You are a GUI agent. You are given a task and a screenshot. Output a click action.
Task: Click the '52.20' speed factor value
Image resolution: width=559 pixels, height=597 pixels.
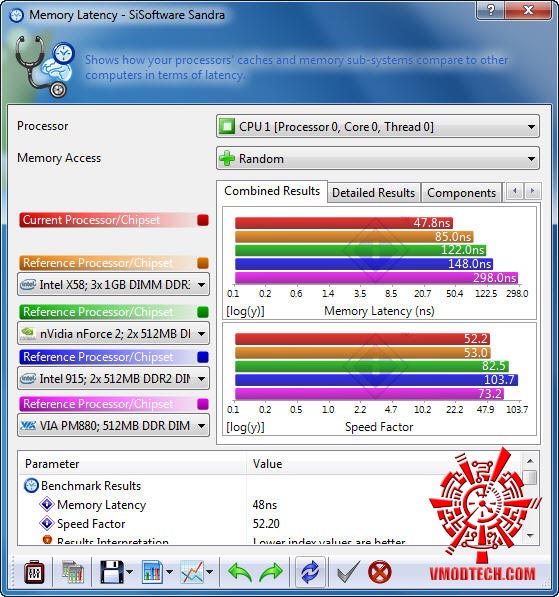coord(266,524)
